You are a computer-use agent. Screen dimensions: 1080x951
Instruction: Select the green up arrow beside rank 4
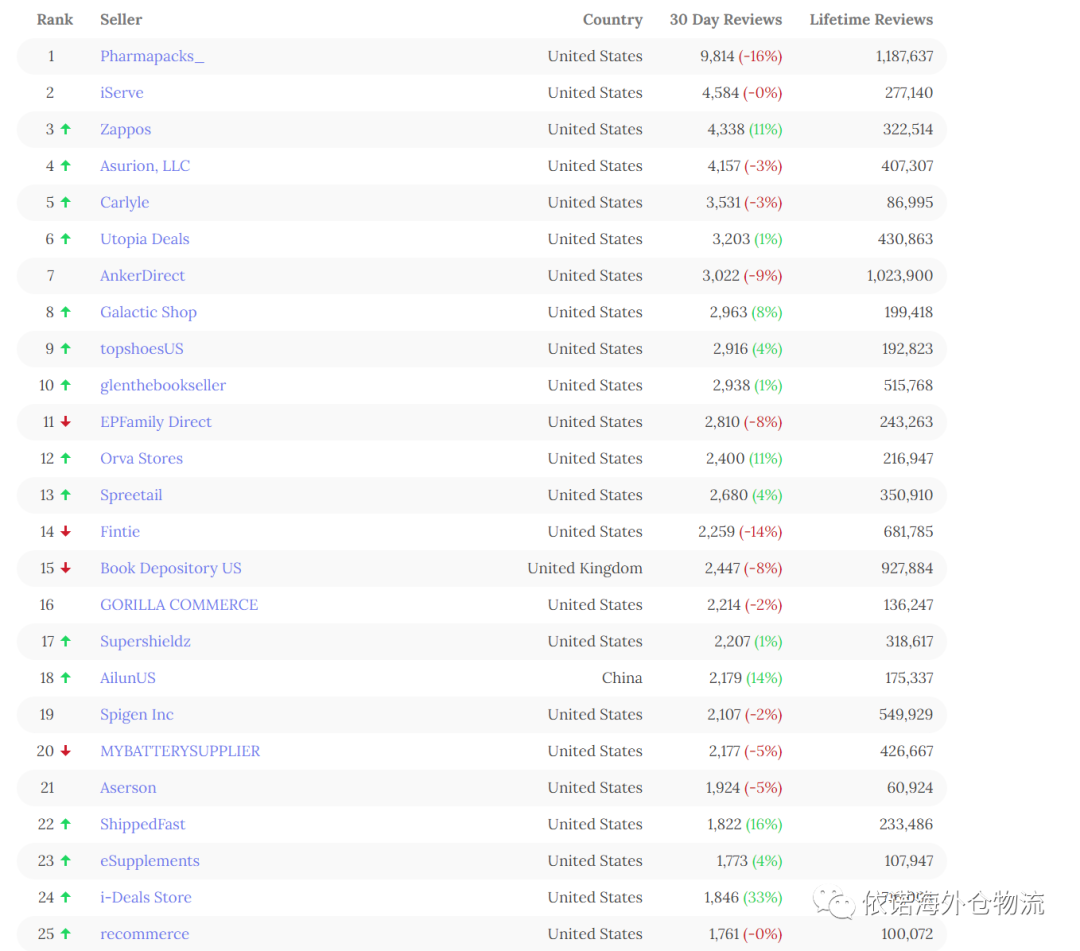click(66, 165)
